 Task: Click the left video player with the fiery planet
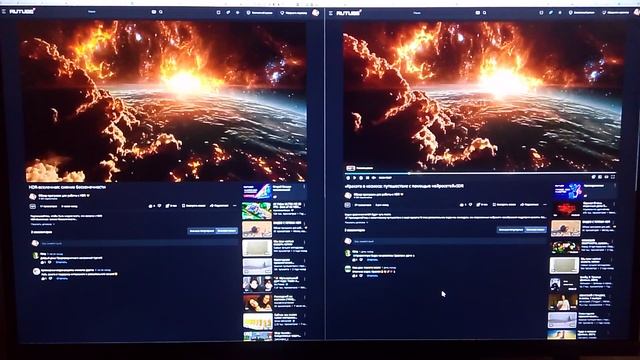[x=165, y=101]
